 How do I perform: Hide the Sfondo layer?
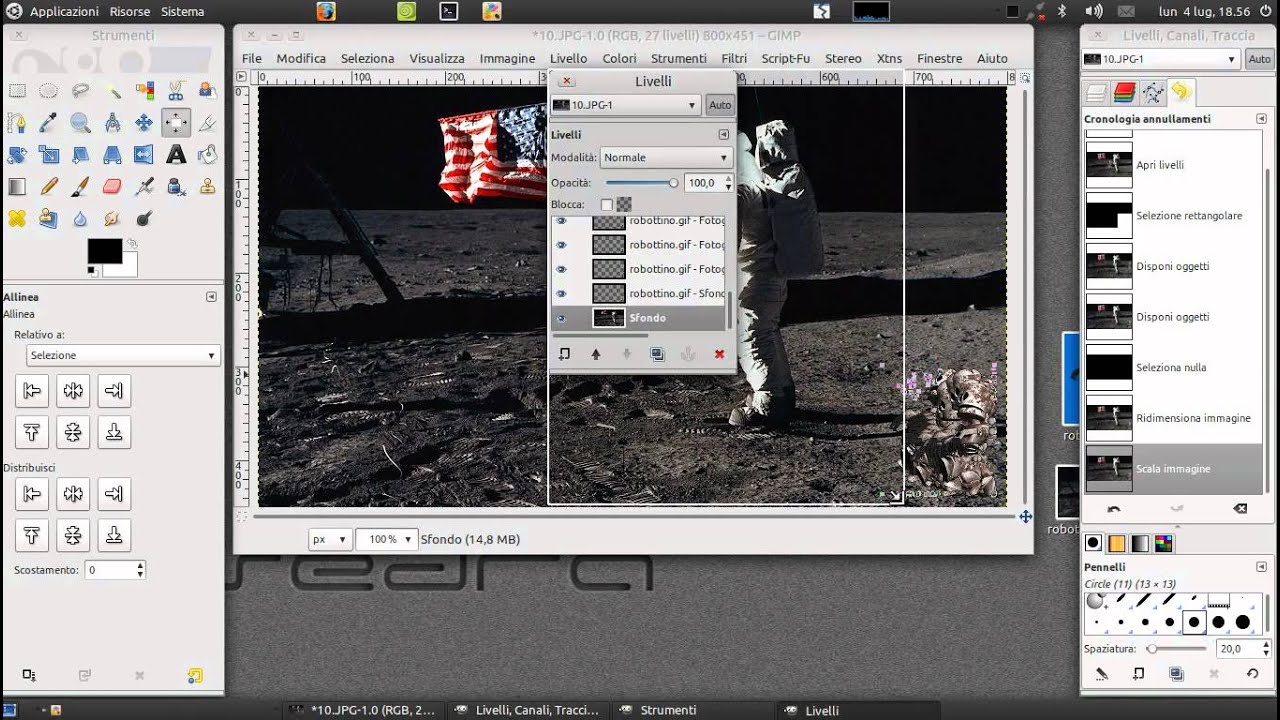[x=561, y=318]
